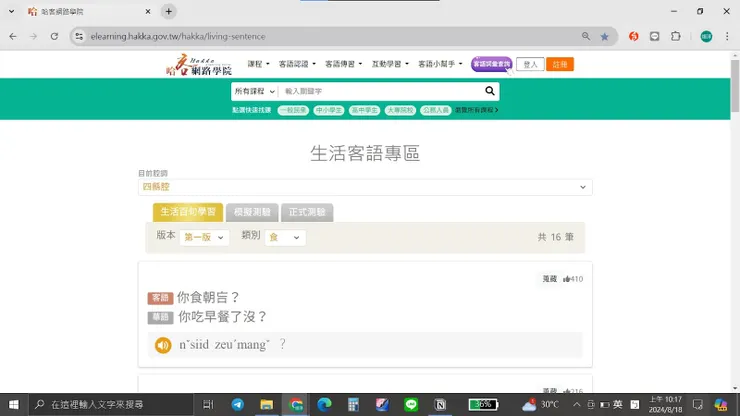Click the 哈客網路學院 site logo
The height and width of the screenshot is (416, 740).
(199, 64)
